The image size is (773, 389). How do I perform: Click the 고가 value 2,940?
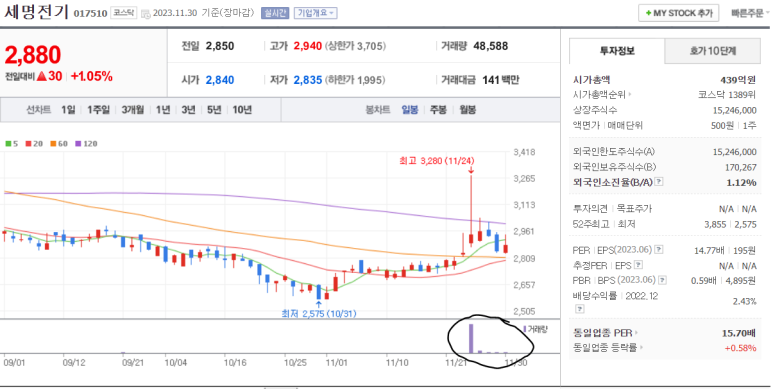point(308,46)
